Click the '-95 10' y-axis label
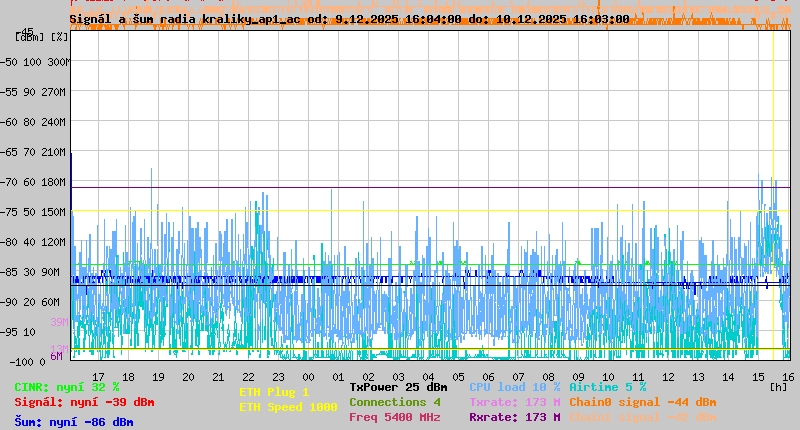 click(x=17, y=332)
